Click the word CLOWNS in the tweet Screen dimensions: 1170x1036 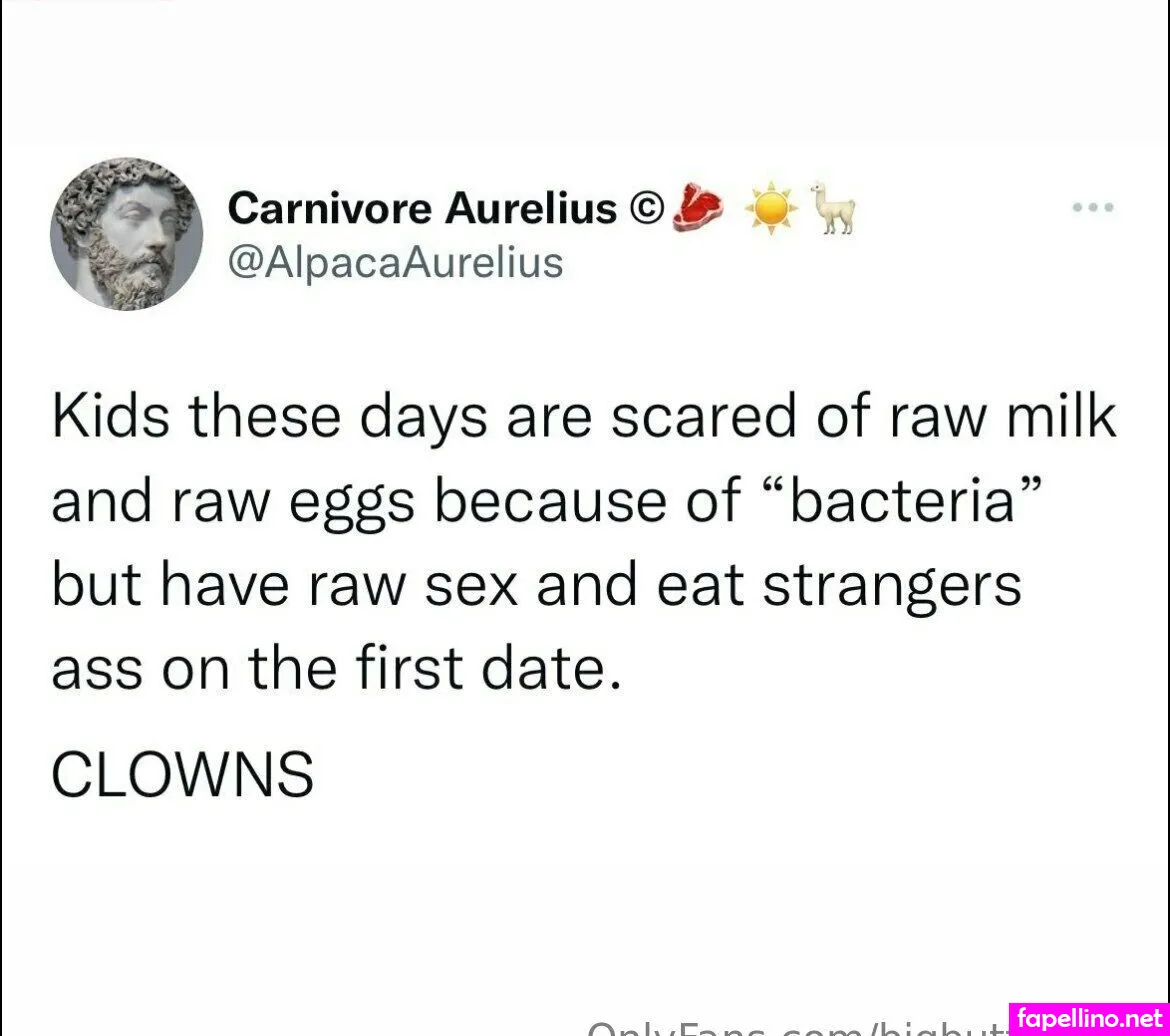point(182,775)
